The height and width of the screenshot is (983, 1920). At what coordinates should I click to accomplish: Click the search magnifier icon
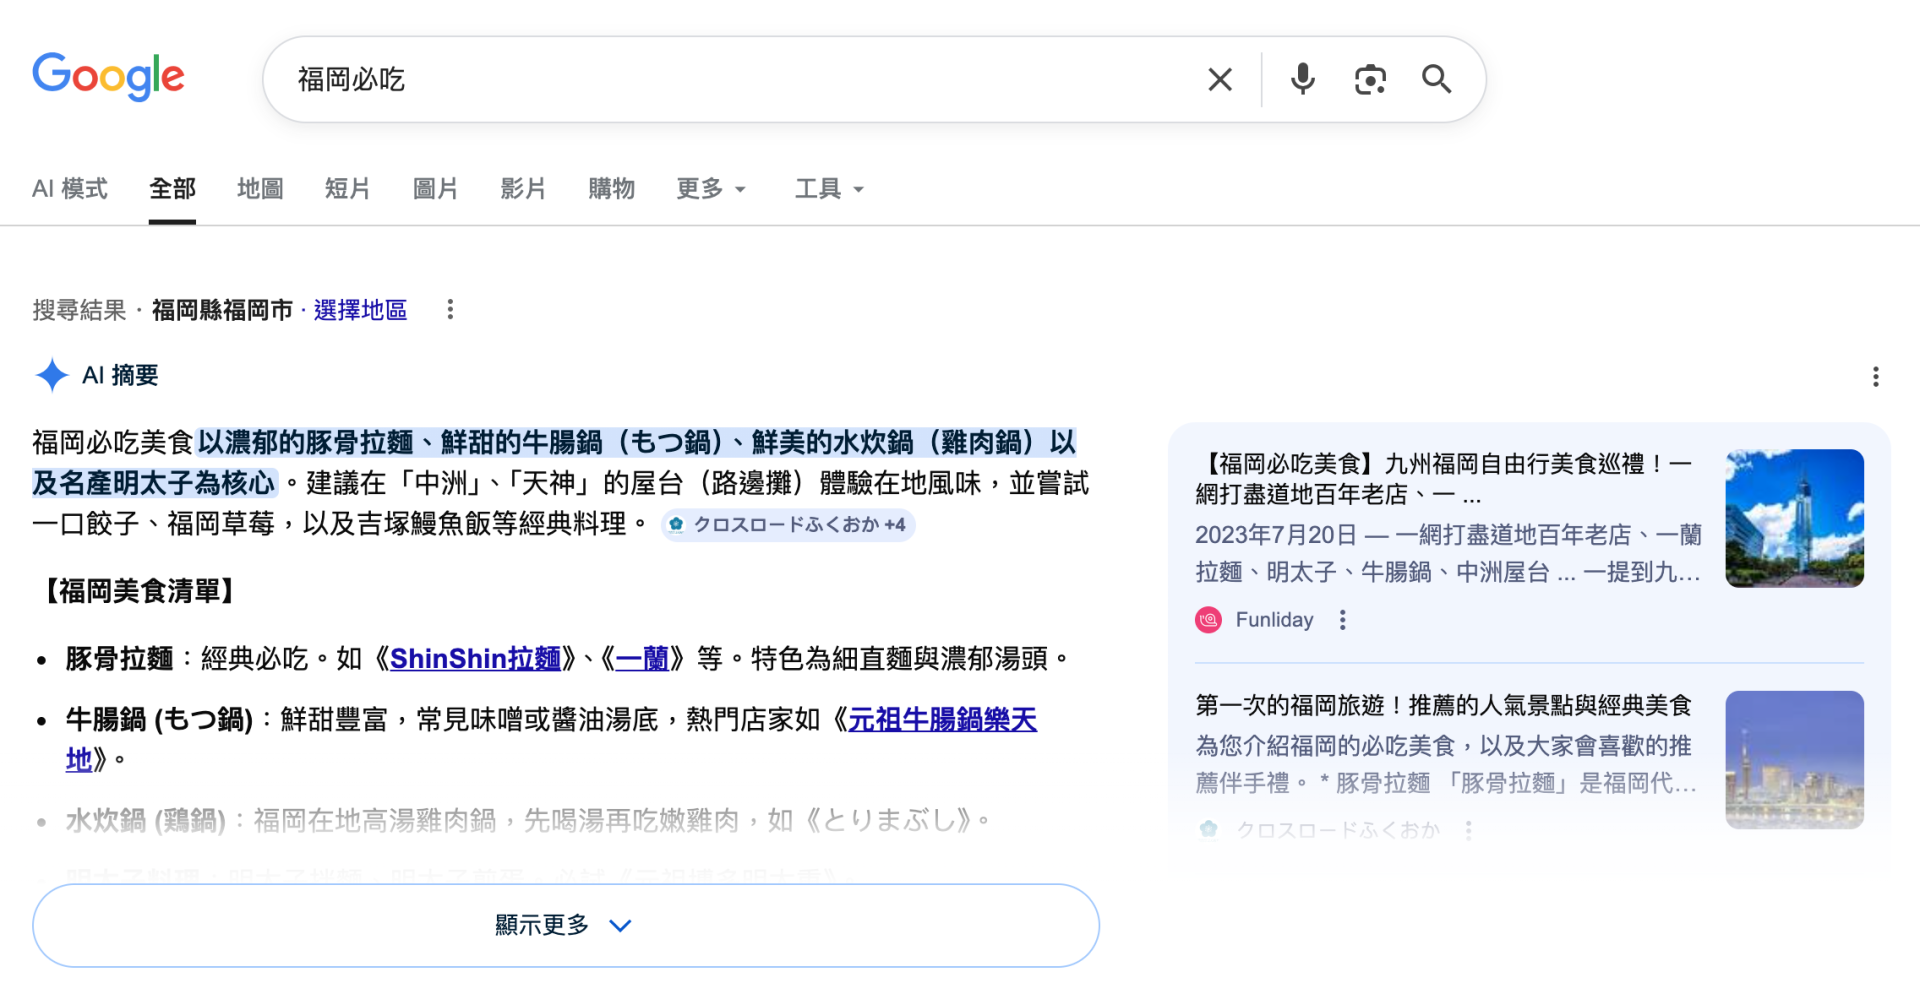click(x=1437, y=78)
